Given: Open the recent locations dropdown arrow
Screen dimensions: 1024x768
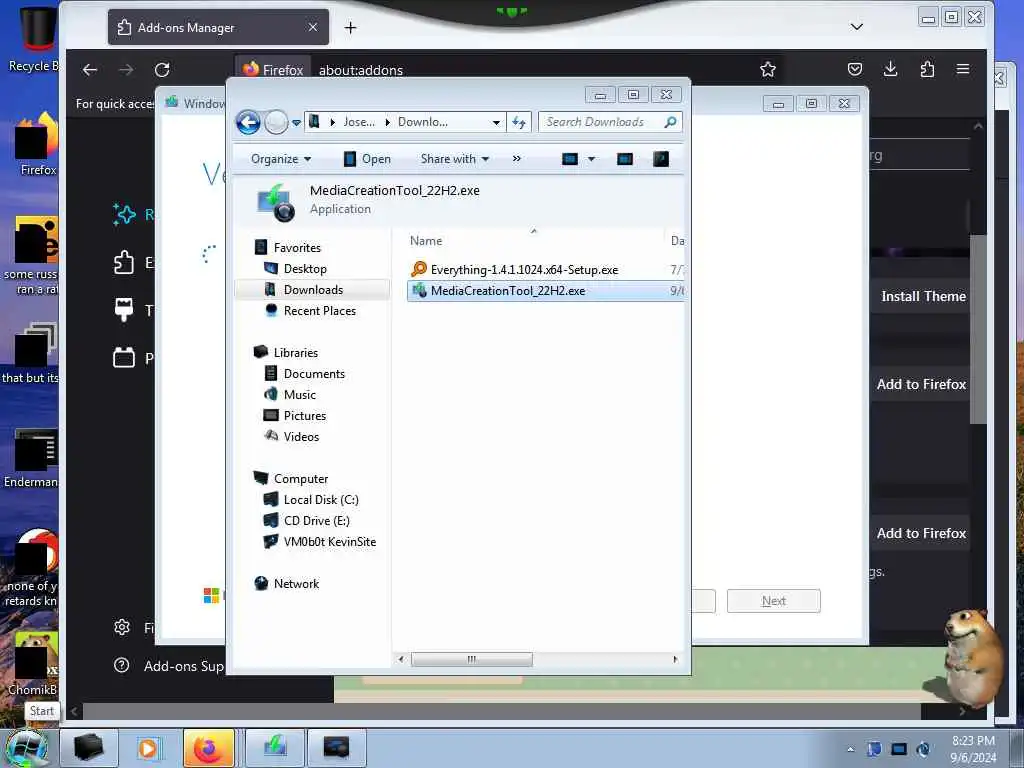Looking at the screenshot, I should point(296,123).
